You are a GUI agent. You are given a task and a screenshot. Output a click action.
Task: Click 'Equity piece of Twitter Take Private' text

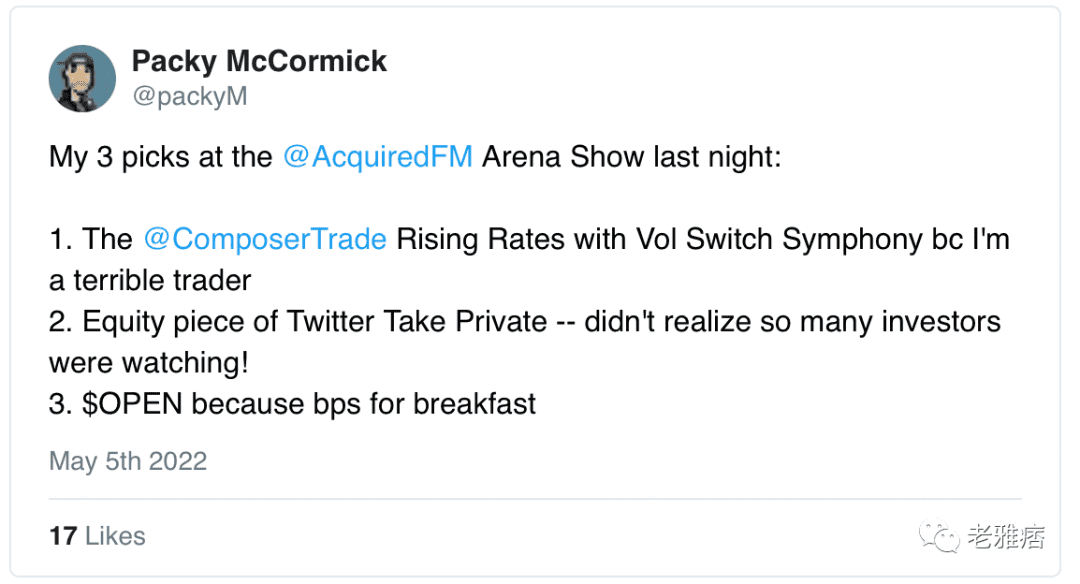click(315, 322)
